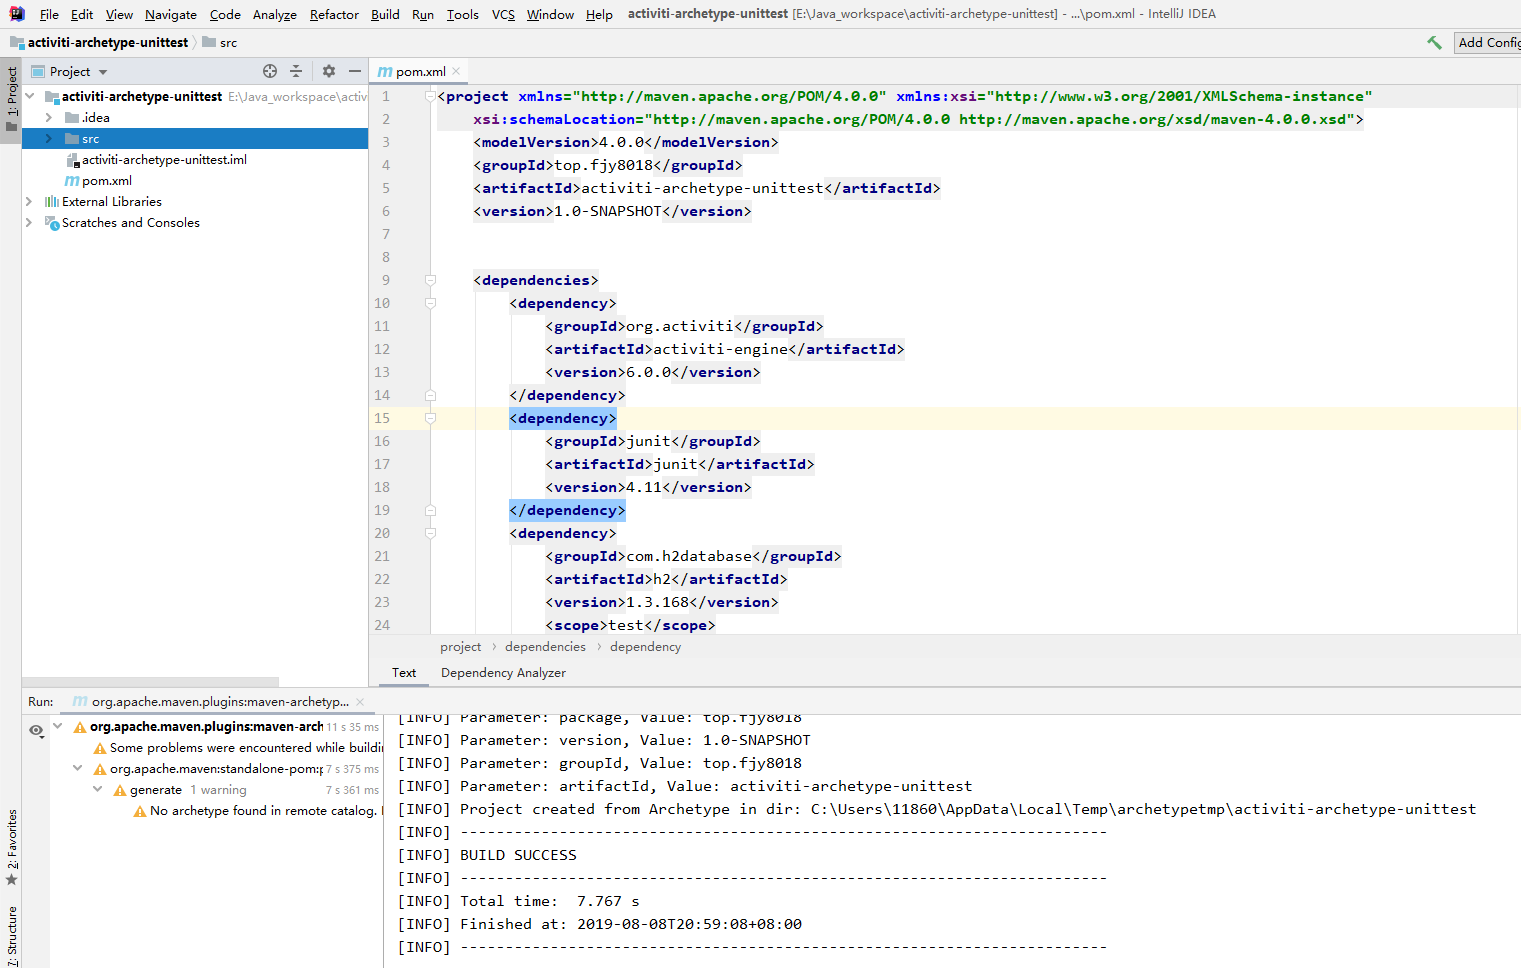Click the Add Configuration button
This screenshot has width=1521, height=968.
tap(1488, 42)
